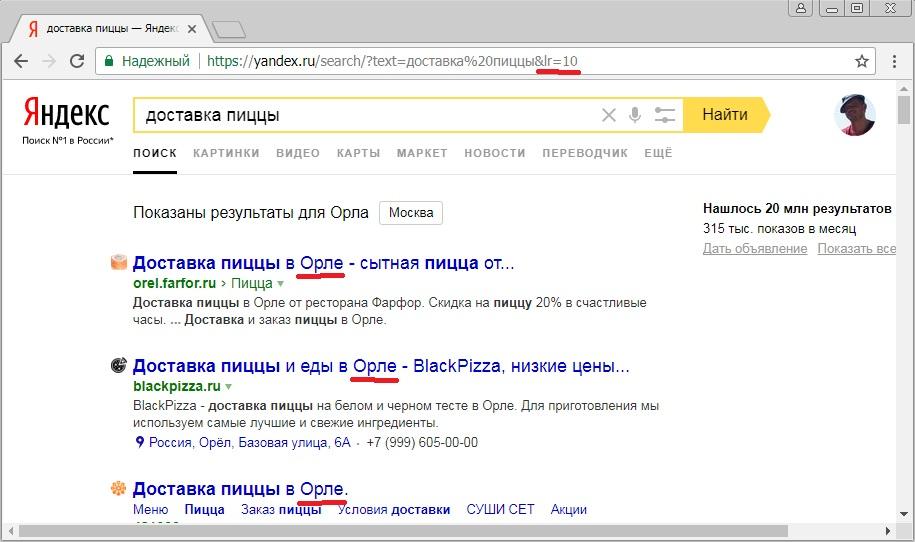
Task: Expand the ЕЩЁ menu
Action: click(x=658, y=153)
